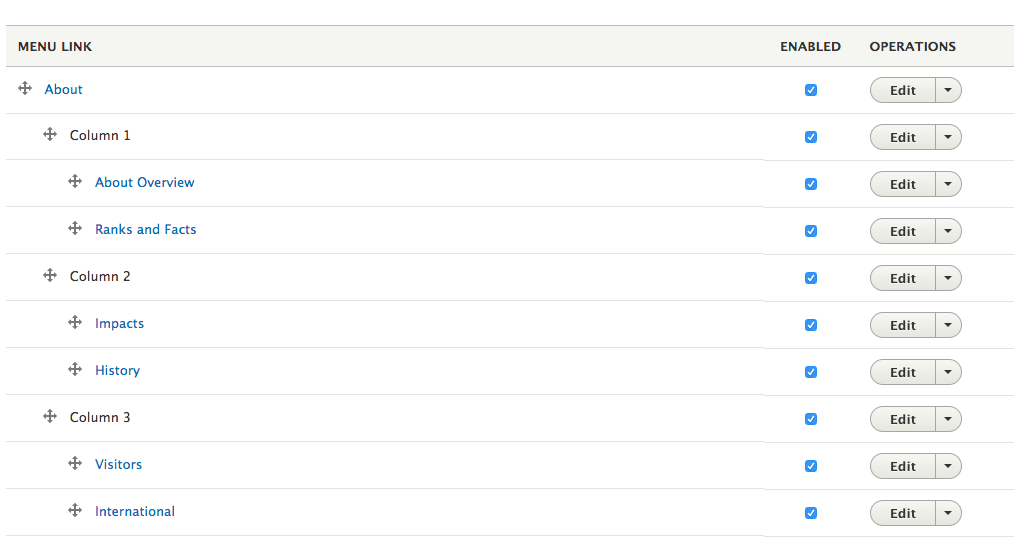Screen dimensions: 1014x538
Task: Click the drag handle next to Column 1
Action: (50, 135)
